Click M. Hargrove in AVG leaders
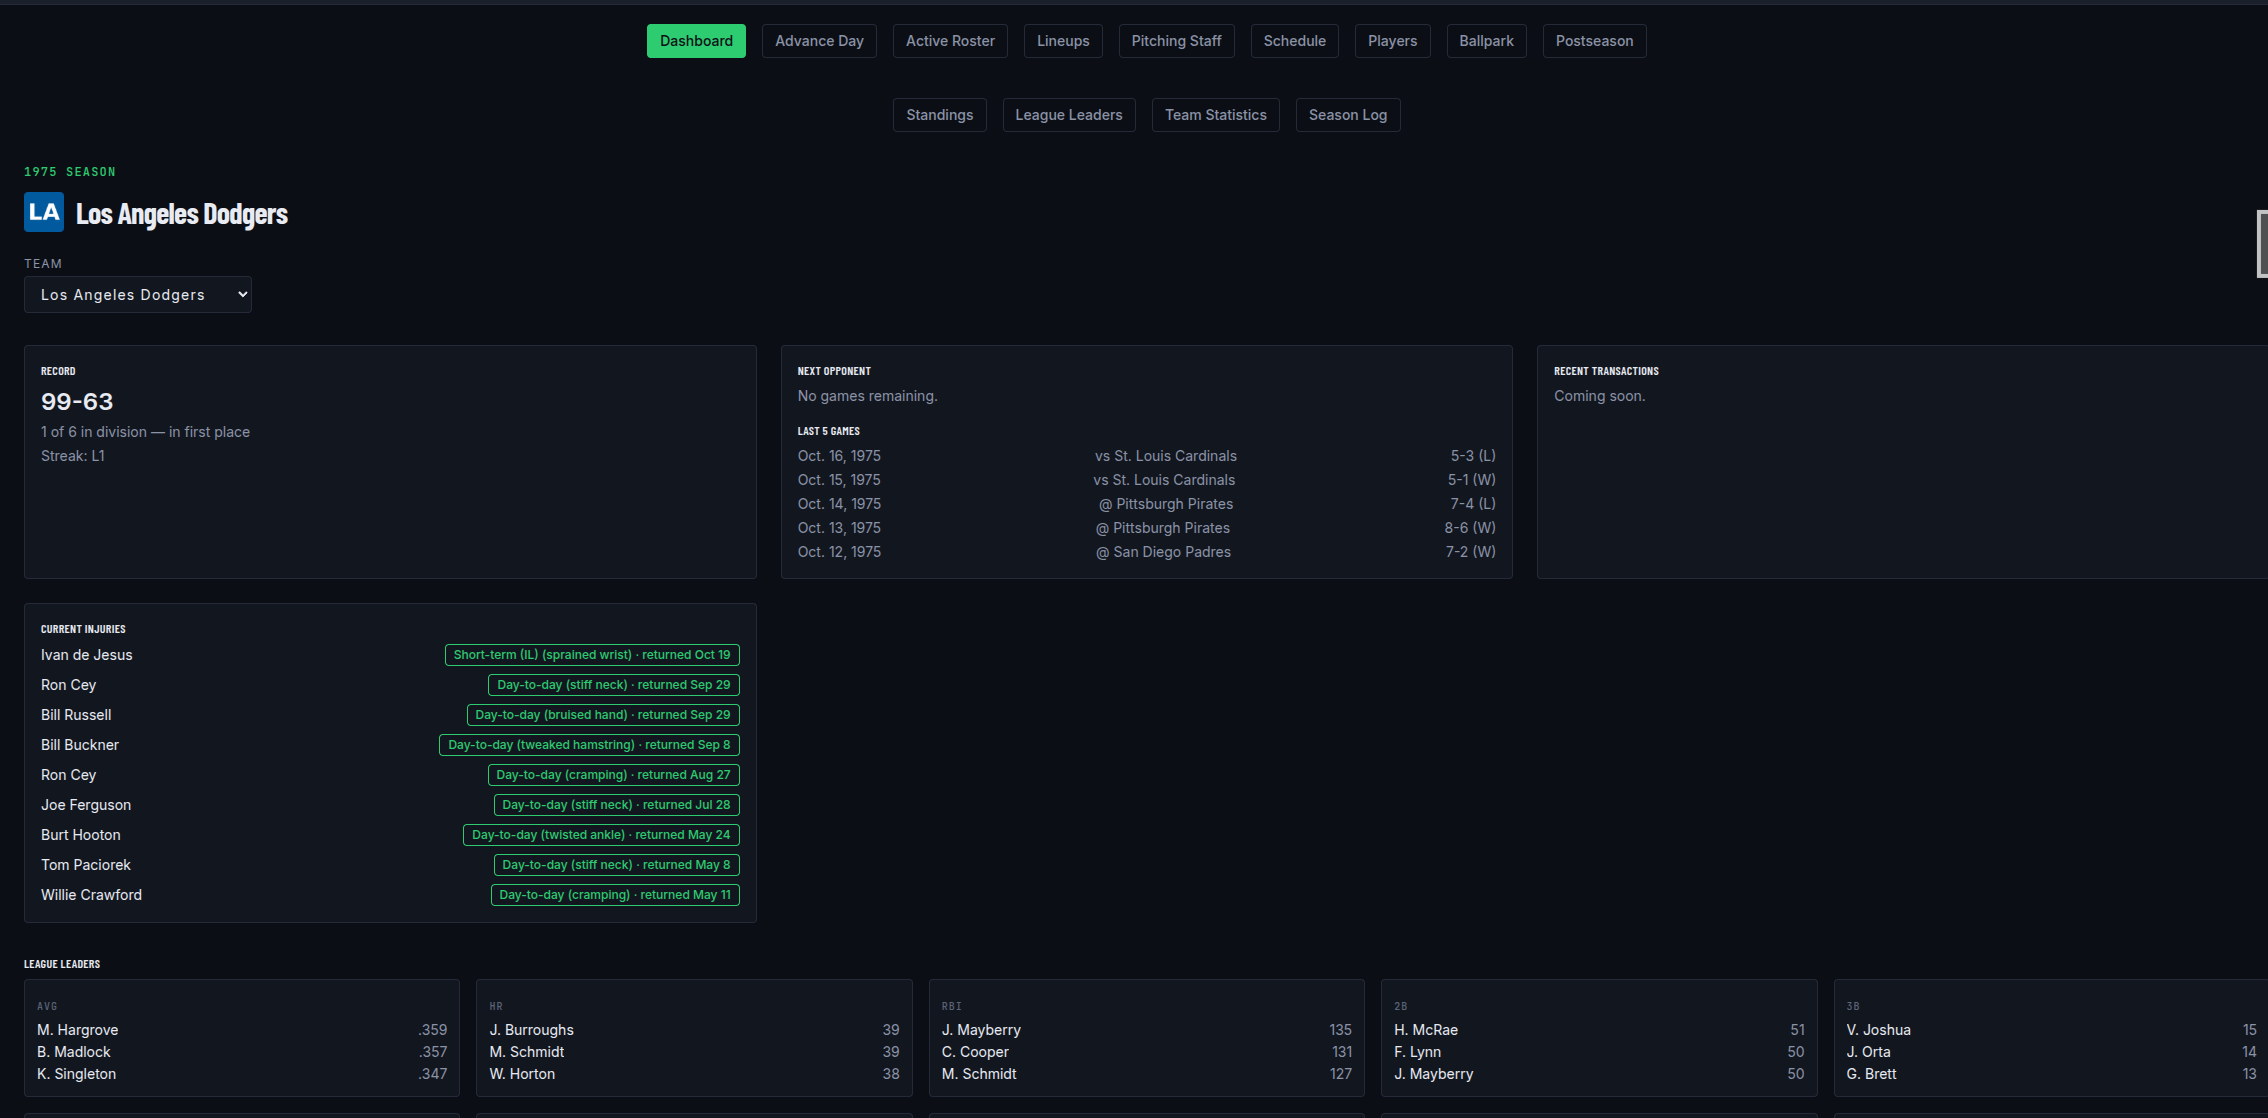The width and height of the screenshot is (2268, 1118). coord(78,1030)
